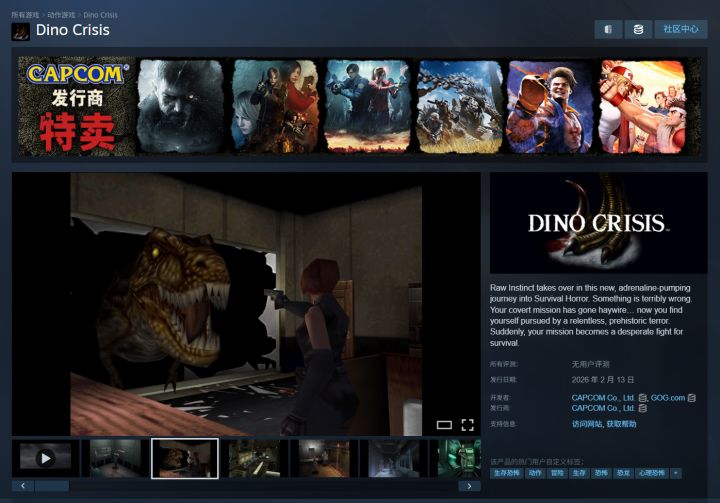Click database icon next to developer CAPCOM Co., Ltd.
The image size is (720, 503).
click(643, 398)
